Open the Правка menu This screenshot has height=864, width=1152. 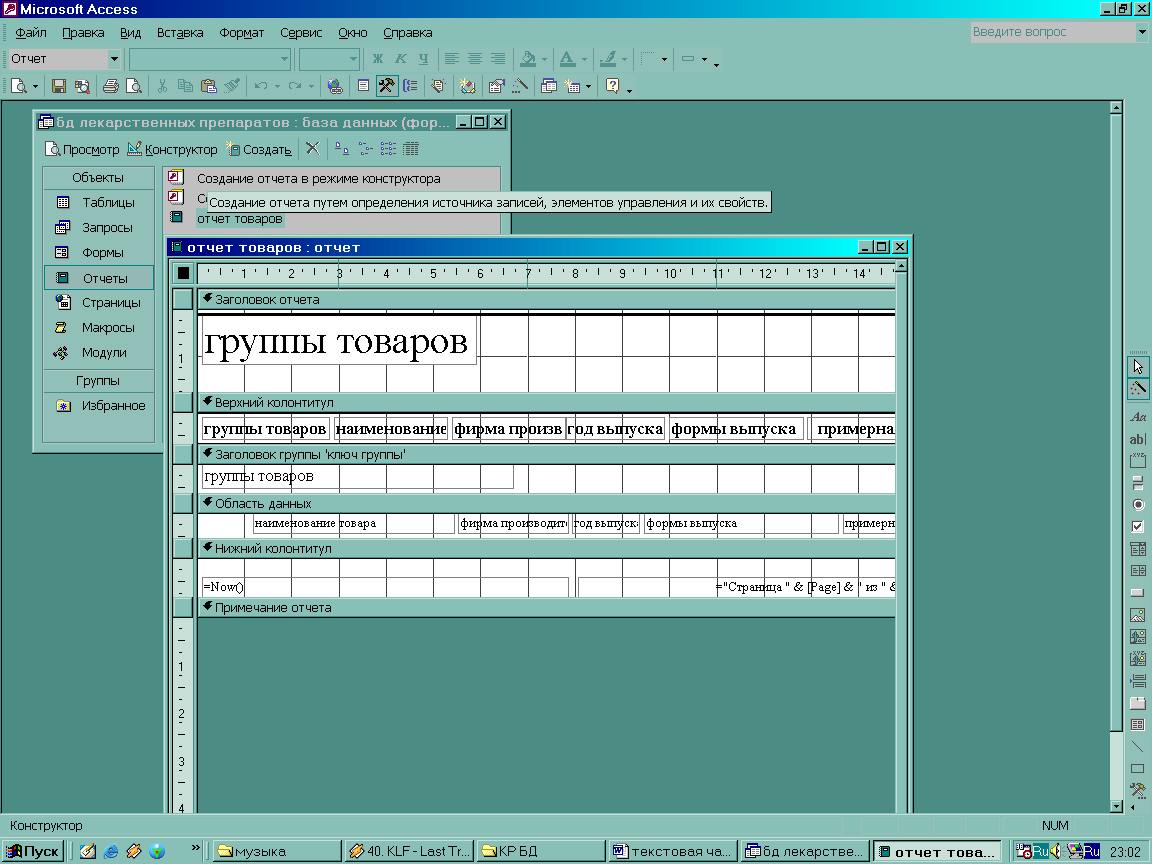click(x=83, y=32)
